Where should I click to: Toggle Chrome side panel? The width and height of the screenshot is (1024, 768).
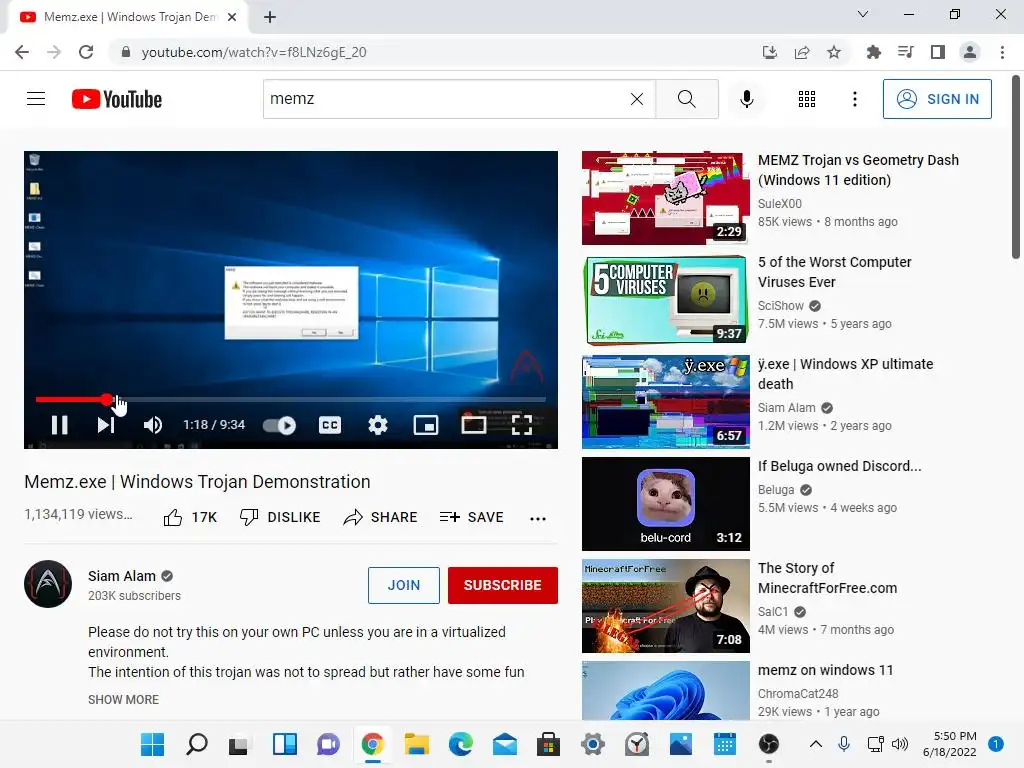coord(937,52)
